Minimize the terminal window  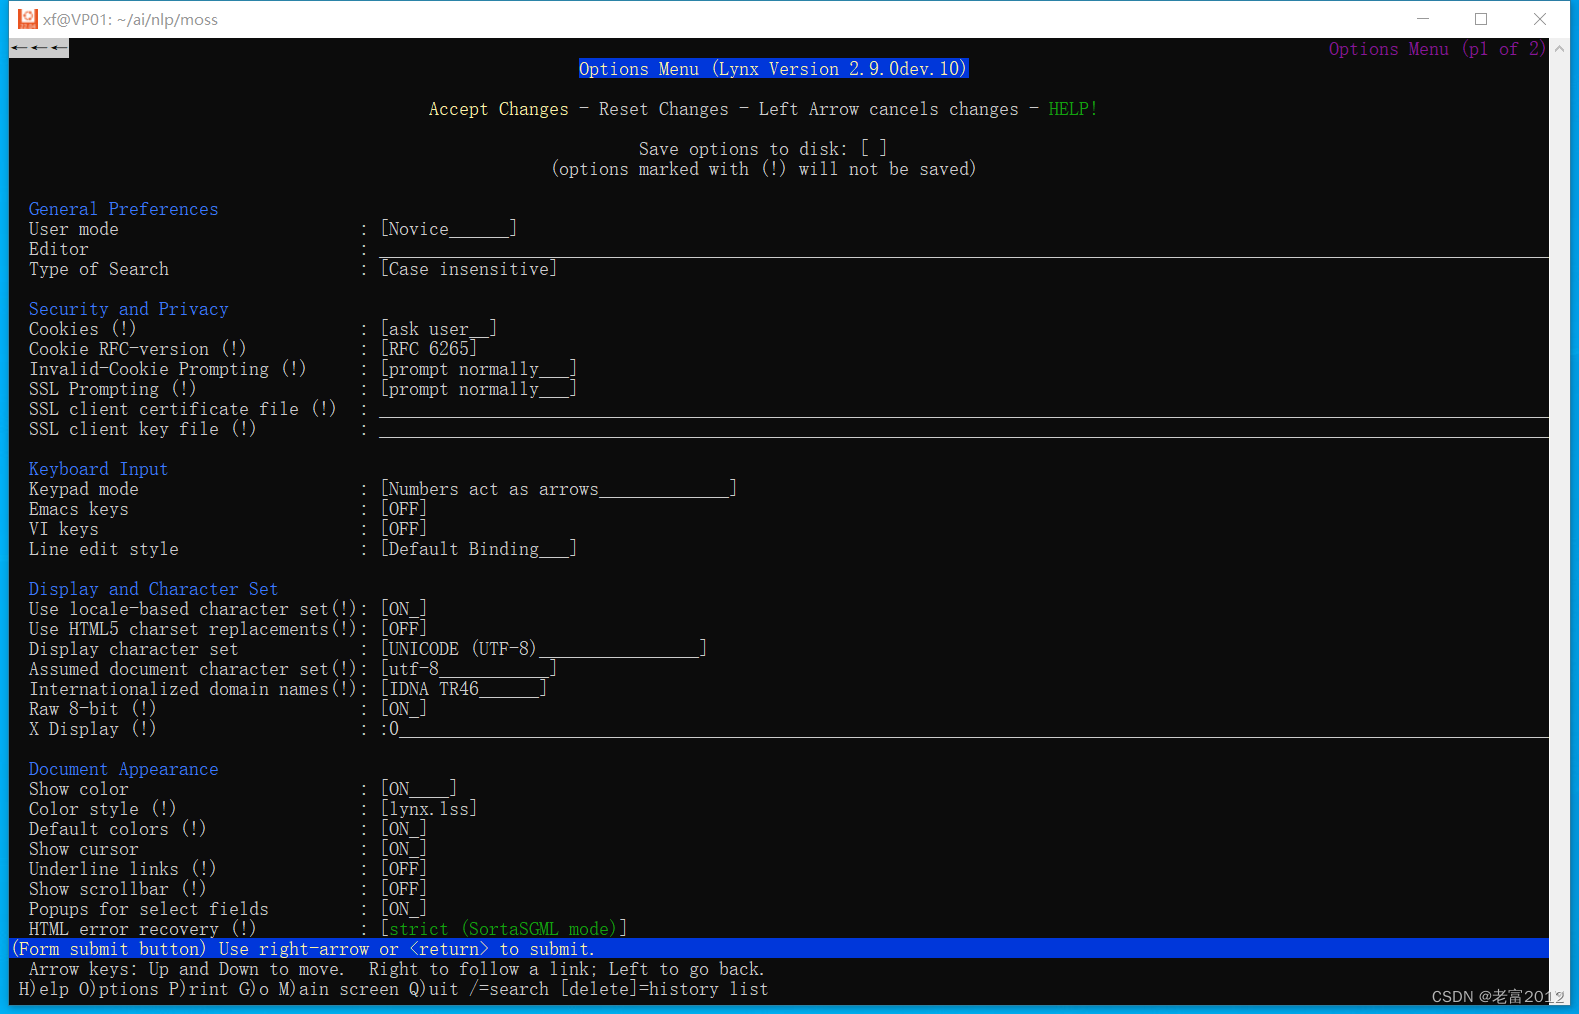[1423, 19]
